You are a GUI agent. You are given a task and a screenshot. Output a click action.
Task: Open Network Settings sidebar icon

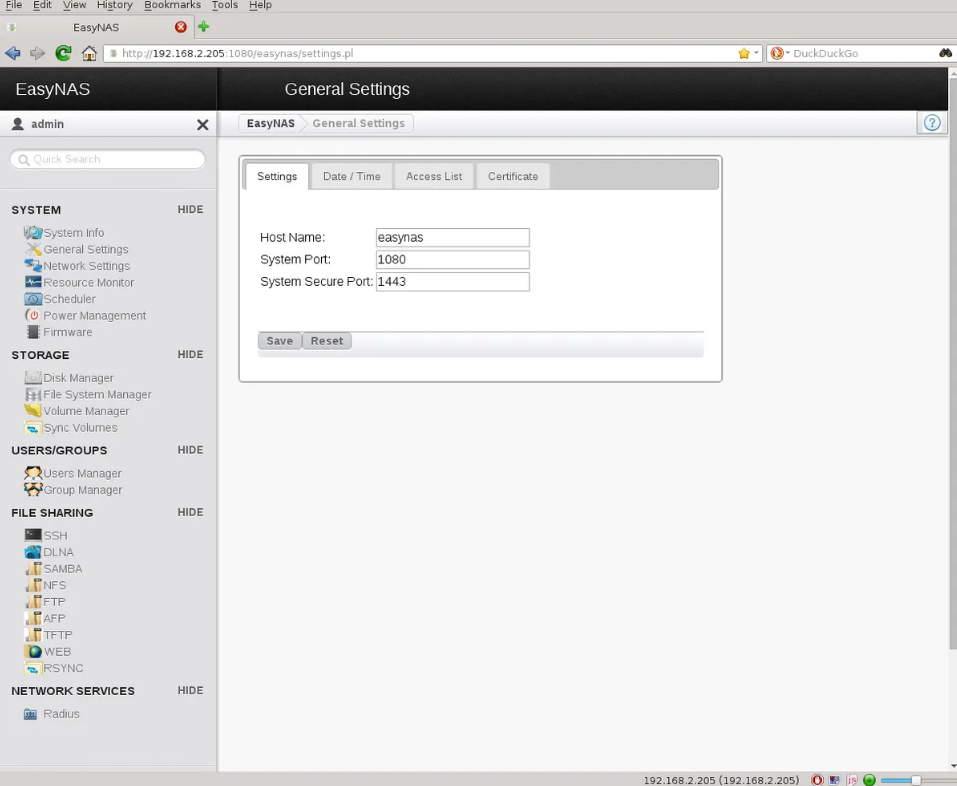click(33, 265)
